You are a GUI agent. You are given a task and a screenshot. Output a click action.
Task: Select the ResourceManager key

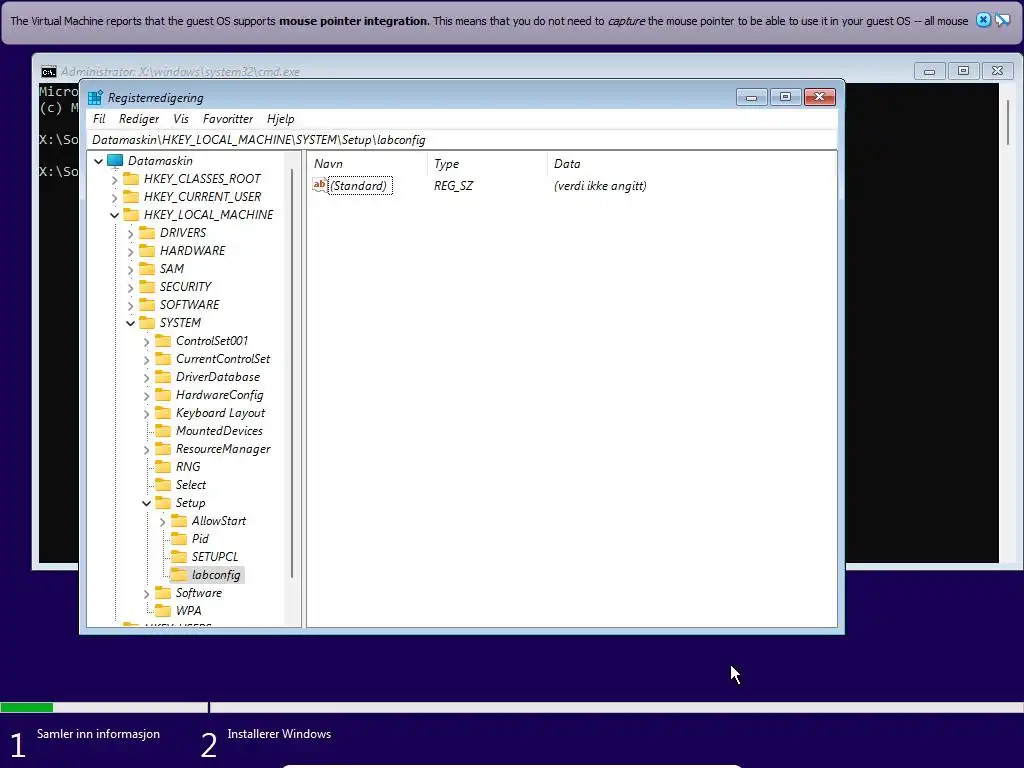coord(223,449)
